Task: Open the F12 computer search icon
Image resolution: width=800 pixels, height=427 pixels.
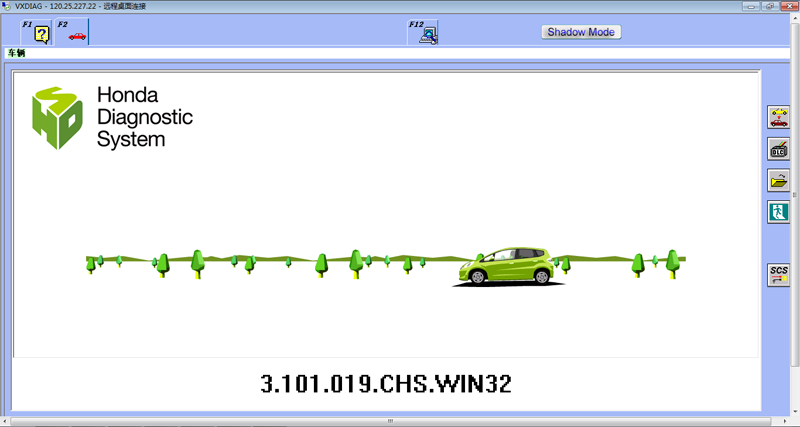Action: point(423,32)
